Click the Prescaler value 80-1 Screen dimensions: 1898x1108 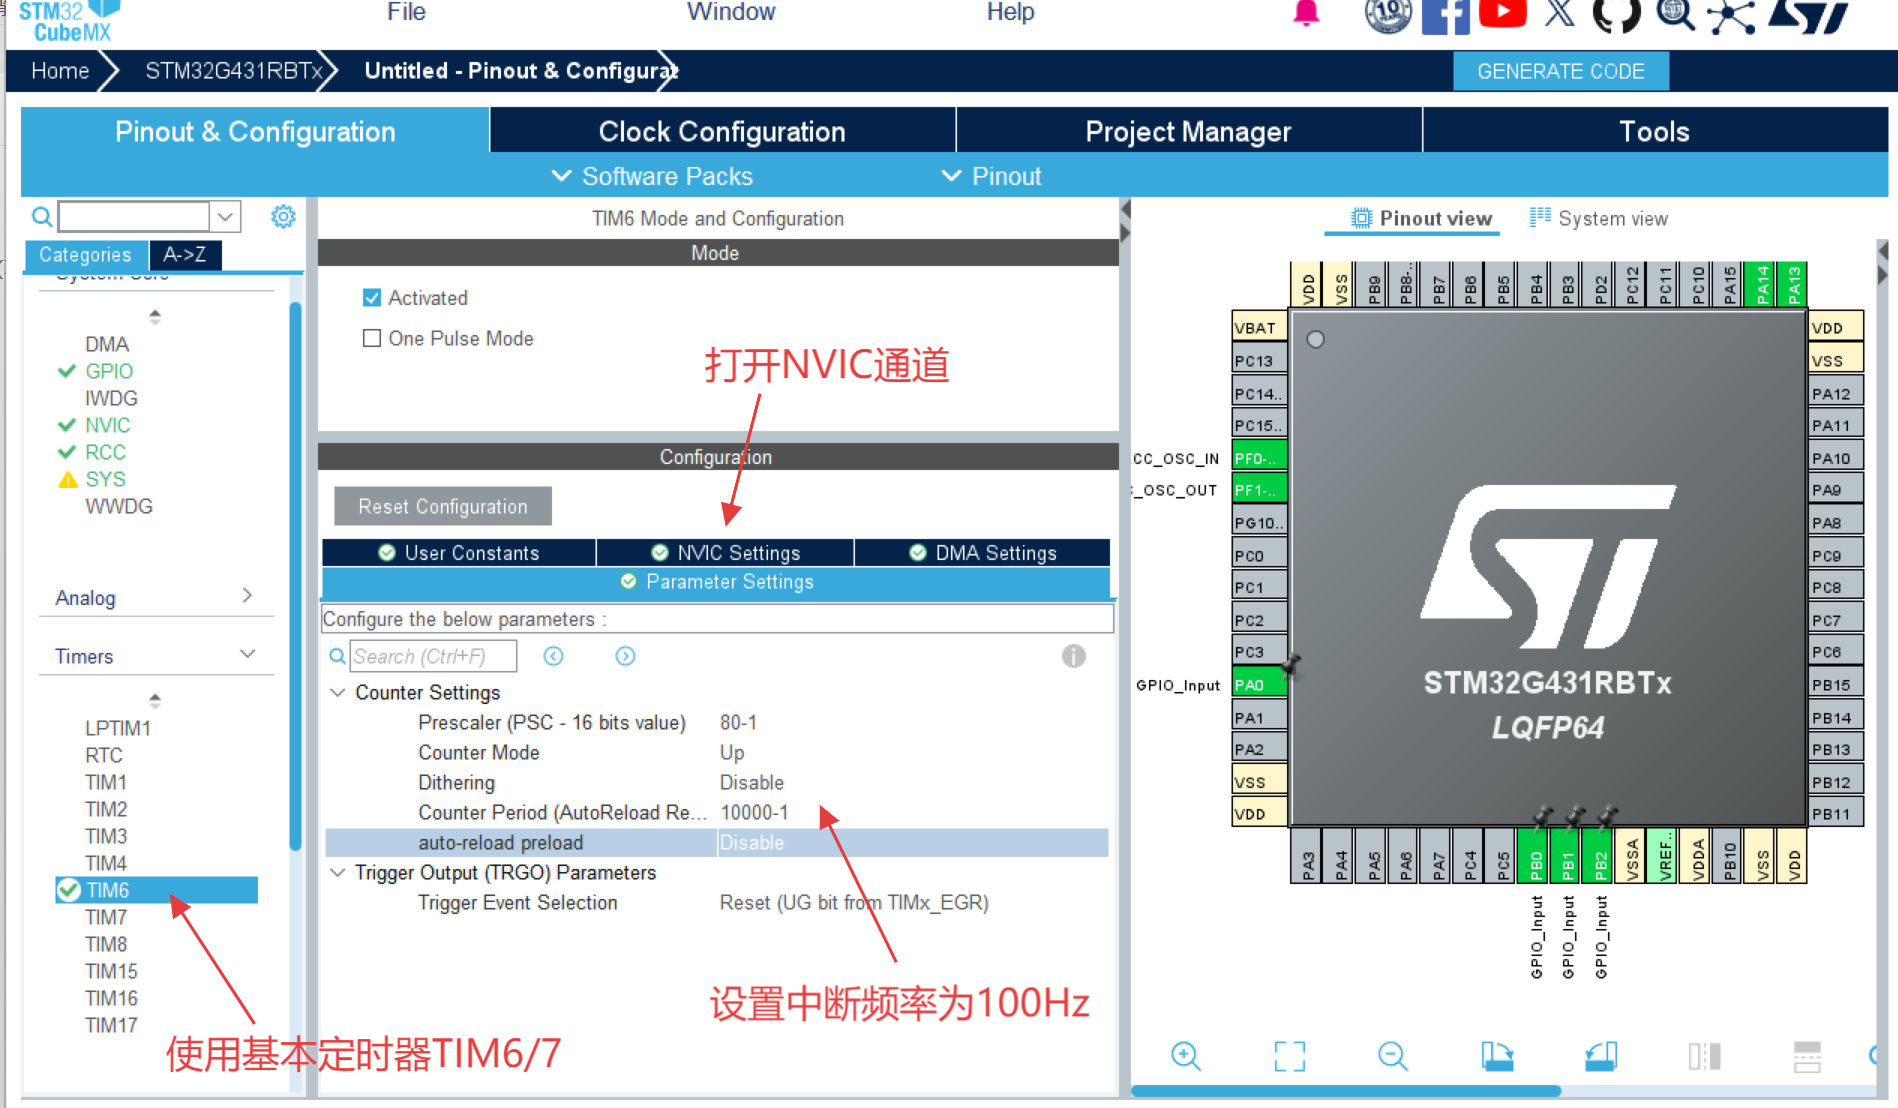(x=738, y=722)
